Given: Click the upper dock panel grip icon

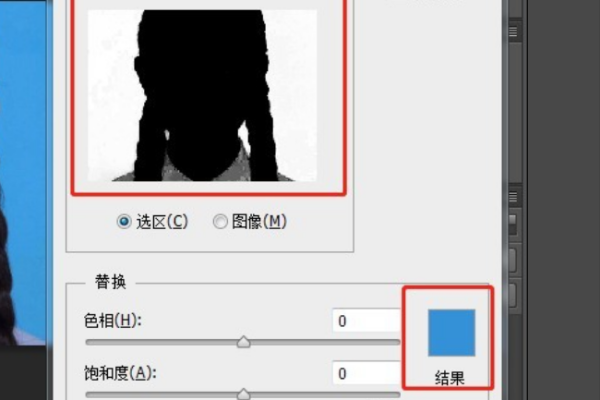Looking at the screenshot, I should [513, 31].
